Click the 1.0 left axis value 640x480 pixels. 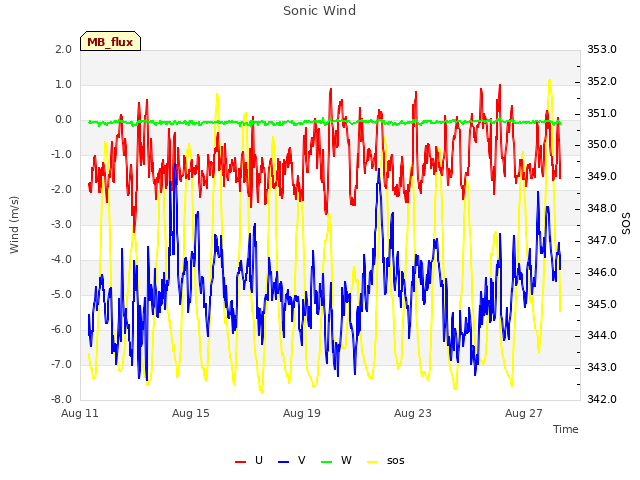click(63, 84)
